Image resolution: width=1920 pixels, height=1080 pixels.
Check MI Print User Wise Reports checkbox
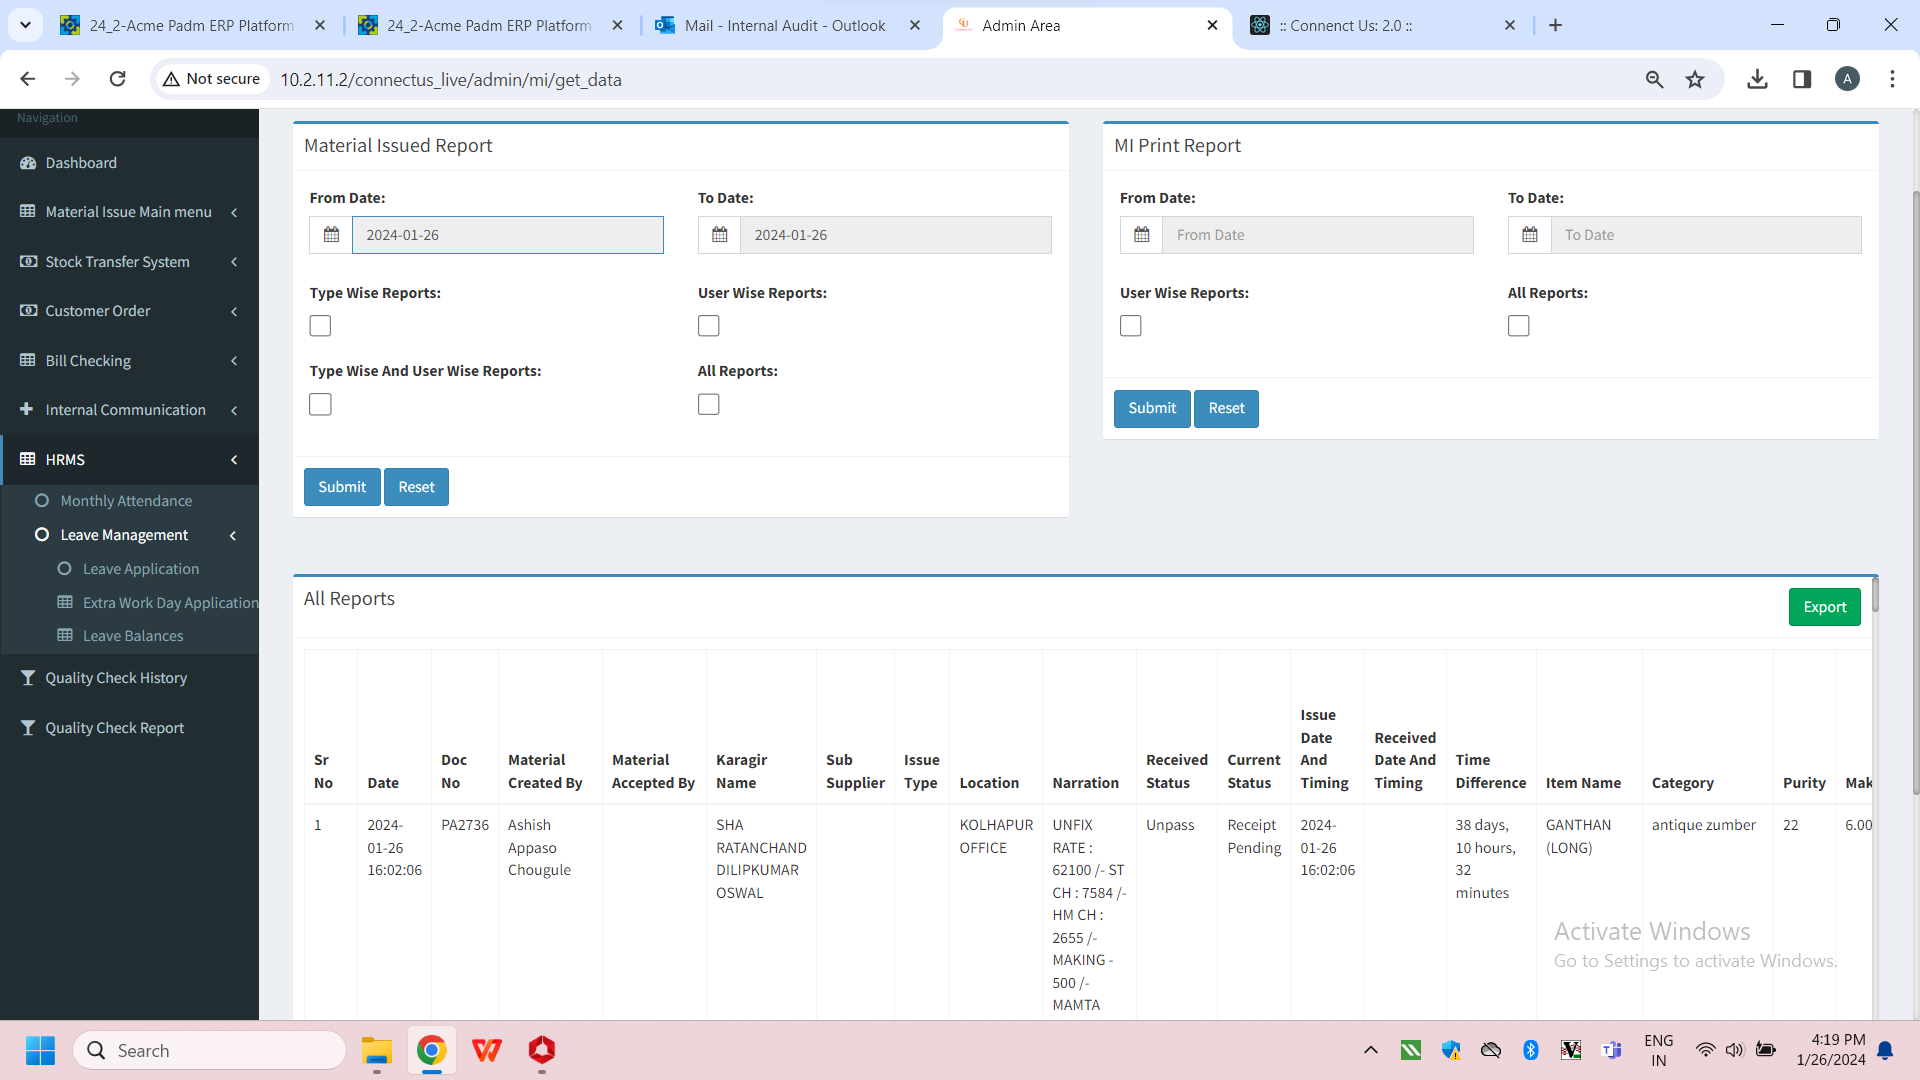tap(1130, 326)
